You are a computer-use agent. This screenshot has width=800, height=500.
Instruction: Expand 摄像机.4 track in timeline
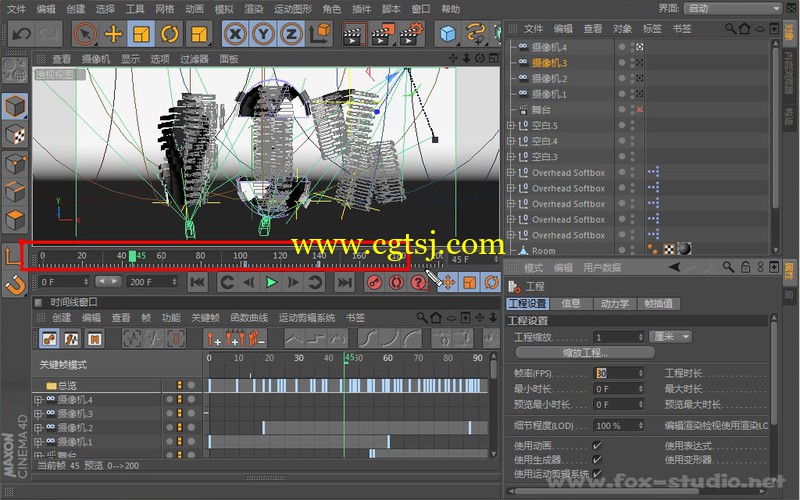[38, 400]
